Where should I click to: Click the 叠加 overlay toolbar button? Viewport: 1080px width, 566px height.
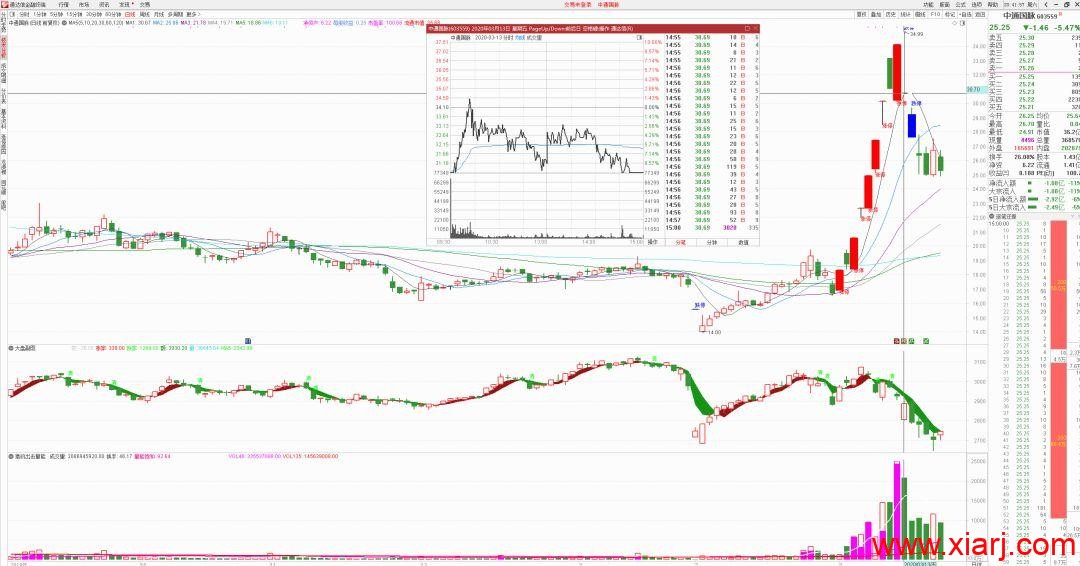[x=876, y=14]
